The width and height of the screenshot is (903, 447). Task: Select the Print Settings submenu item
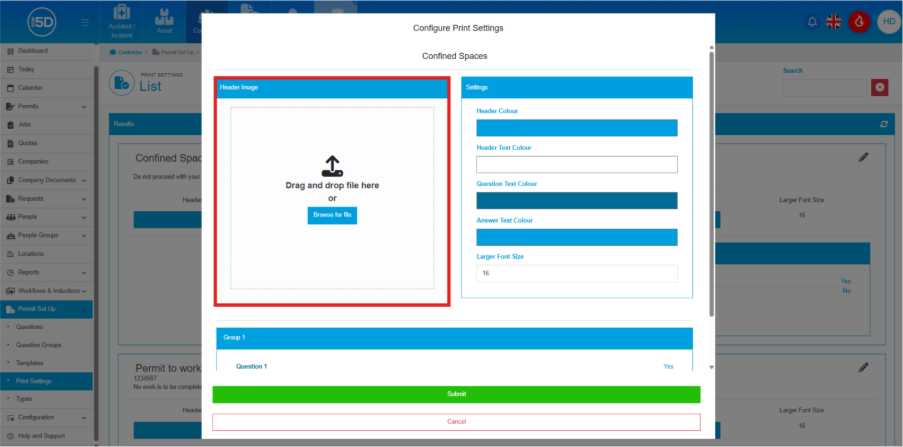pyautogui.click(x=46, y=381)
